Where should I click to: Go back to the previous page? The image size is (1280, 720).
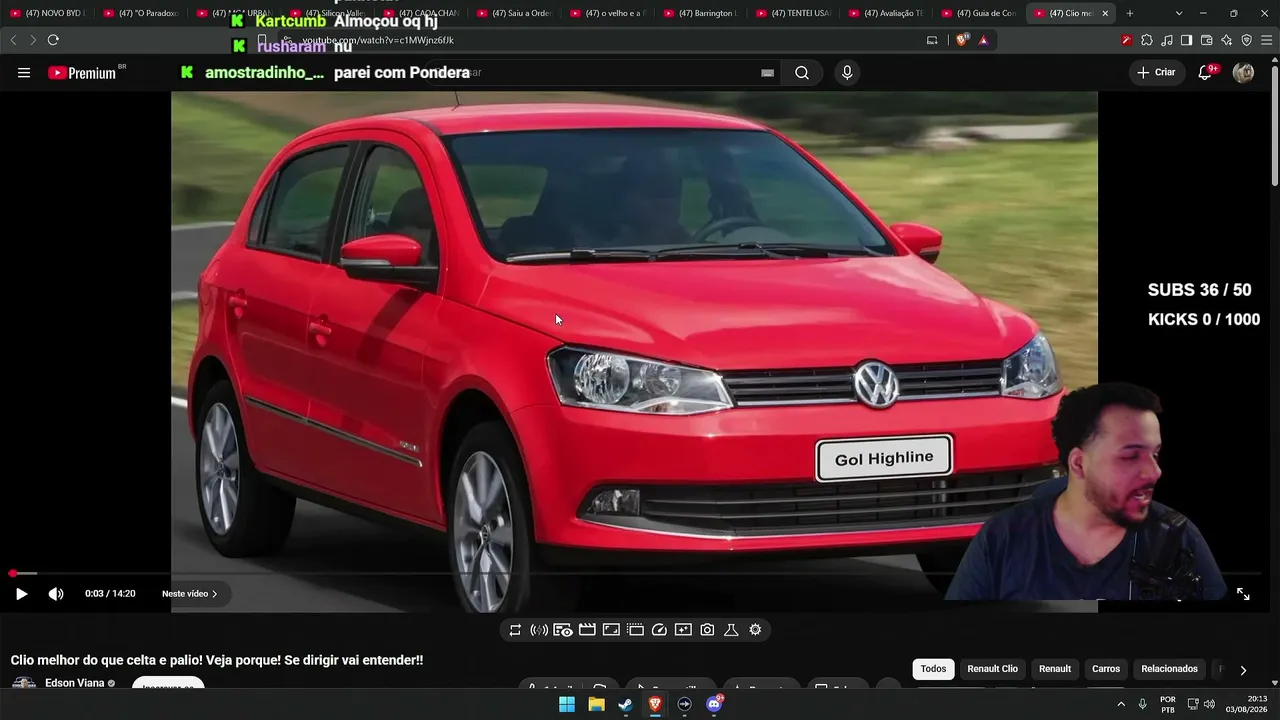coord(13,40)
